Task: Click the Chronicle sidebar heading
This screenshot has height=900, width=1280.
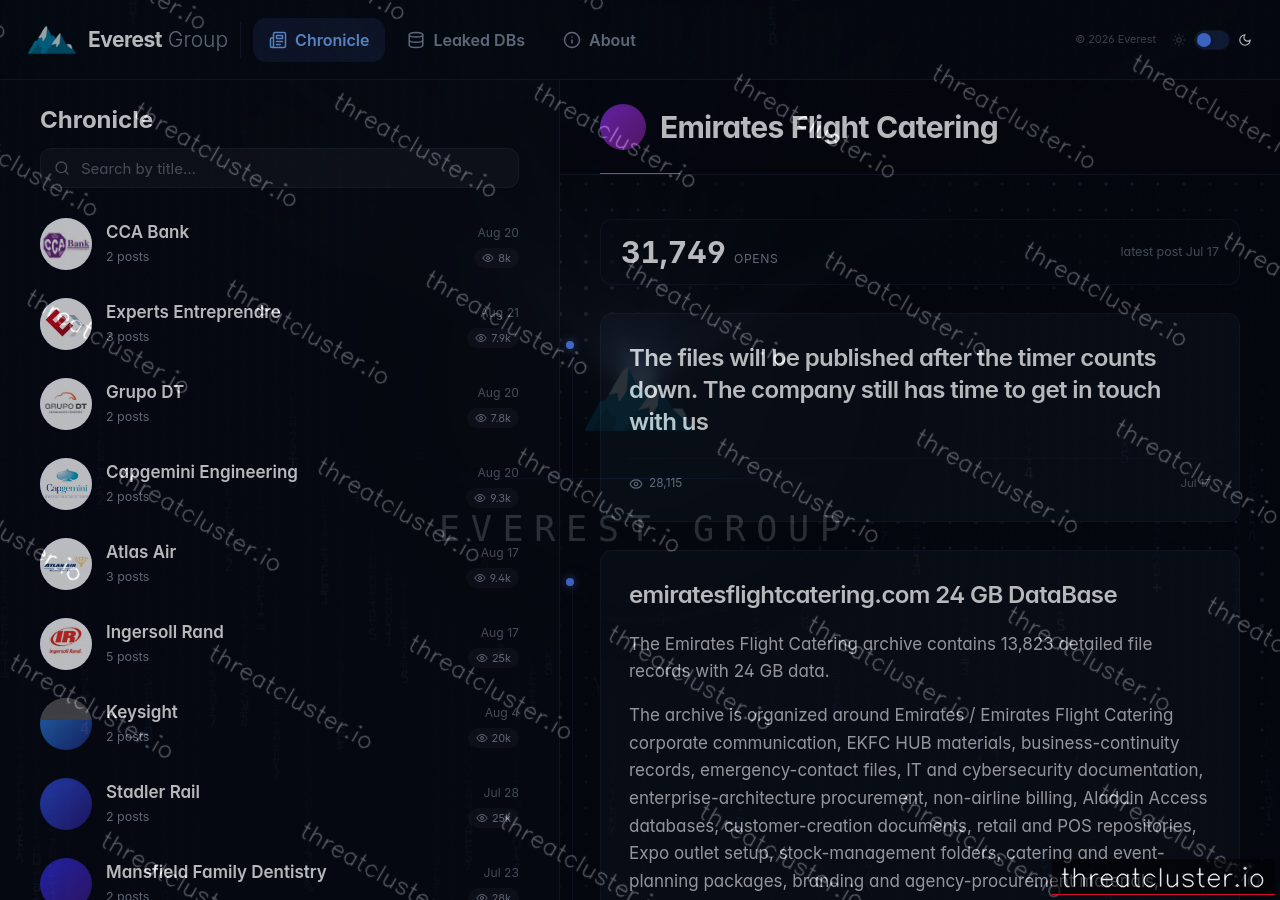Action: coord(97,120)
